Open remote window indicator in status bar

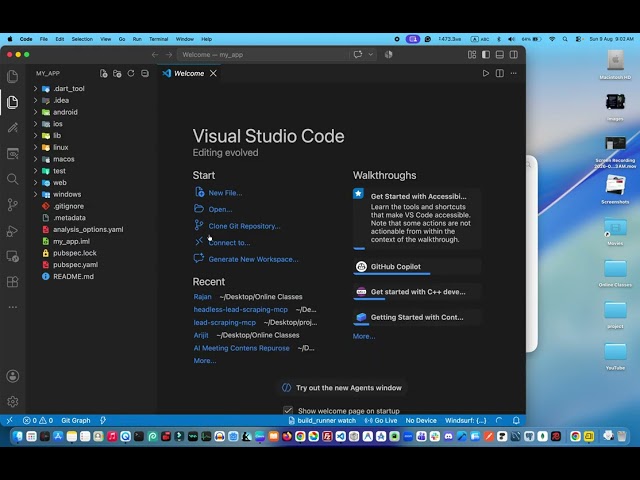tap(9, 420)
